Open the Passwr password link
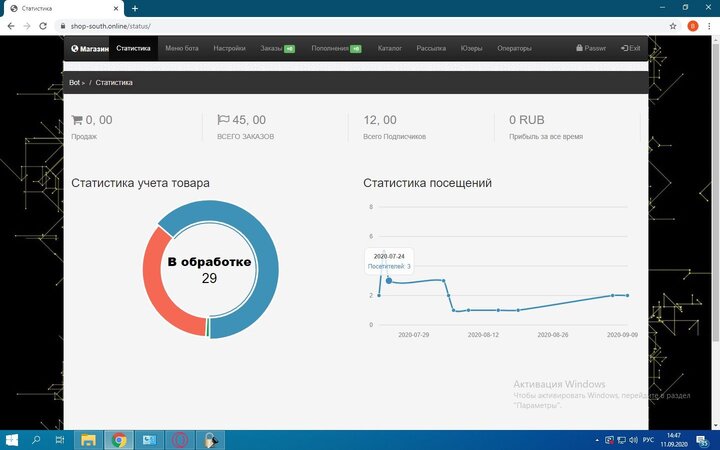 pos(591,48)
